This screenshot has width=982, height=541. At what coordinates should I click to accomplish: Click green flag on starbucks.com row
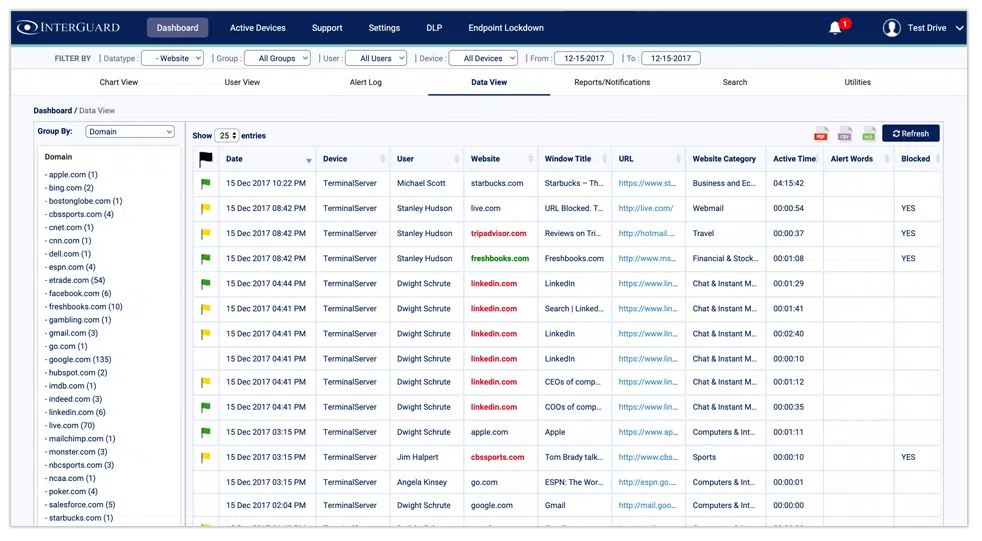click(x=205, y=183)
